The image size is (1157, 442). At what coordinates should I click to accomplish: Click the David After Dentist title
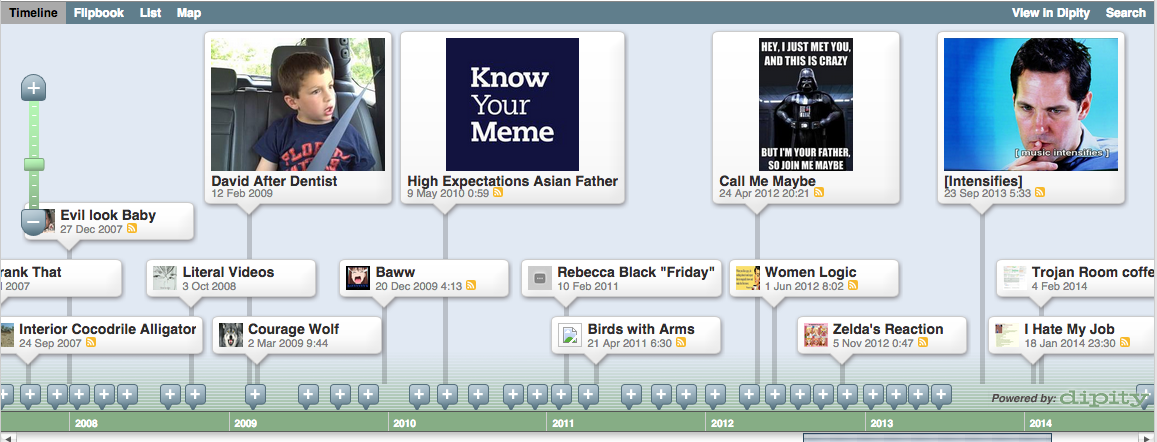(x=274, y=181)
